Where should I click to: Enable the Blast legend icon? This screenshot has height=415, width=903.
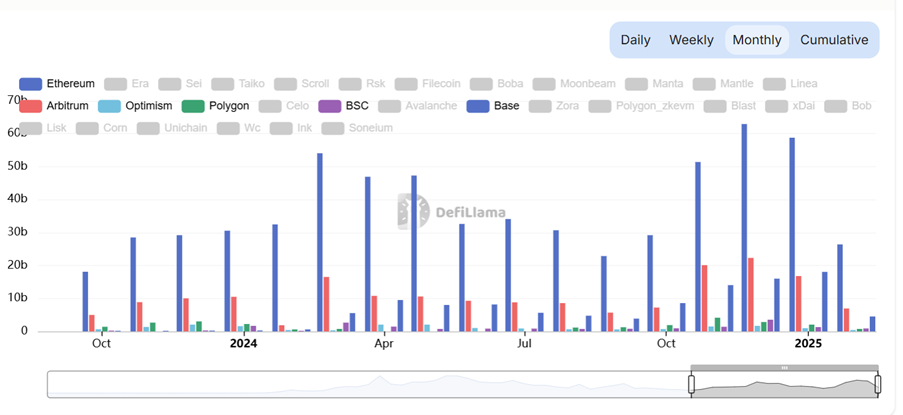point(716,106)
